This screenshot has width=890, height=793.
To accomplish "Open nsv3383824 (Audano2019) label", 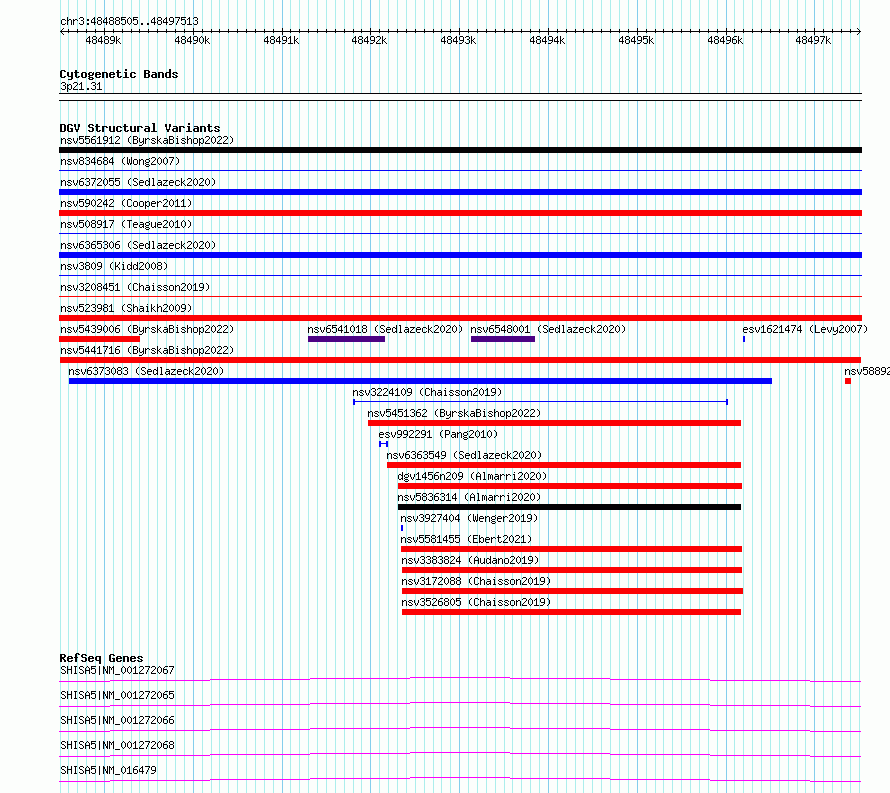I will pos(470,560).
